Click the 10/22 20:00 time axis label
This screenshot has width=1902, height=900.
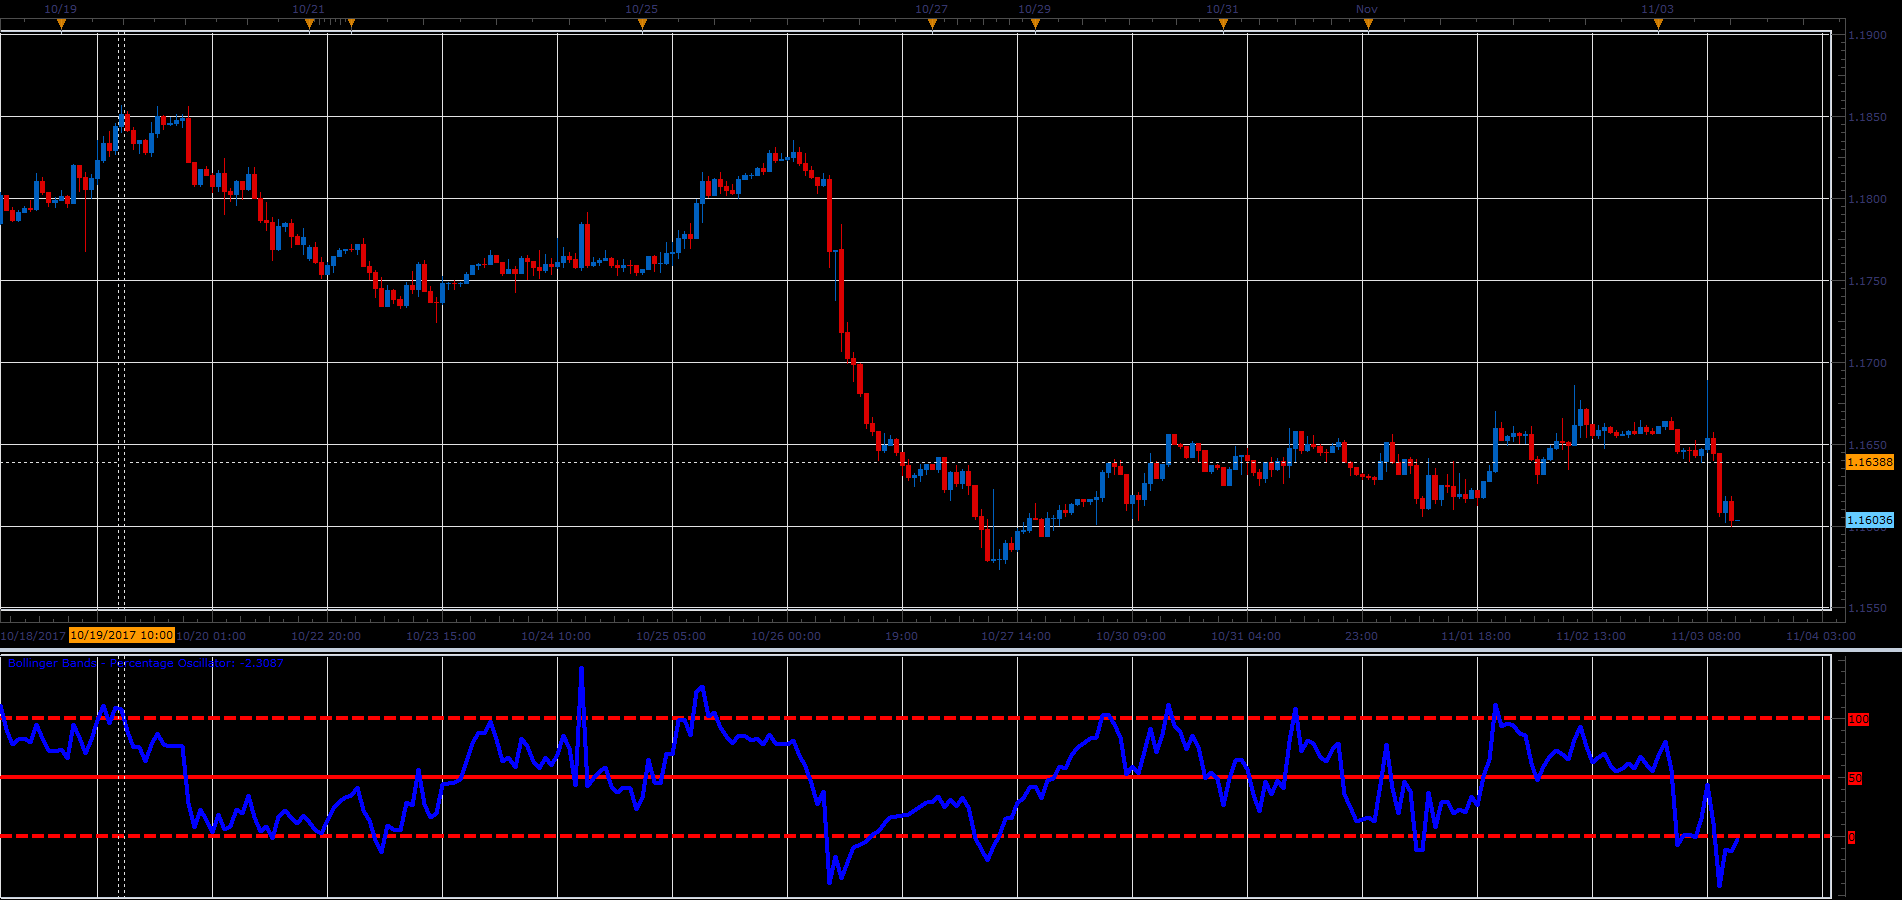(x=326, y=636)
